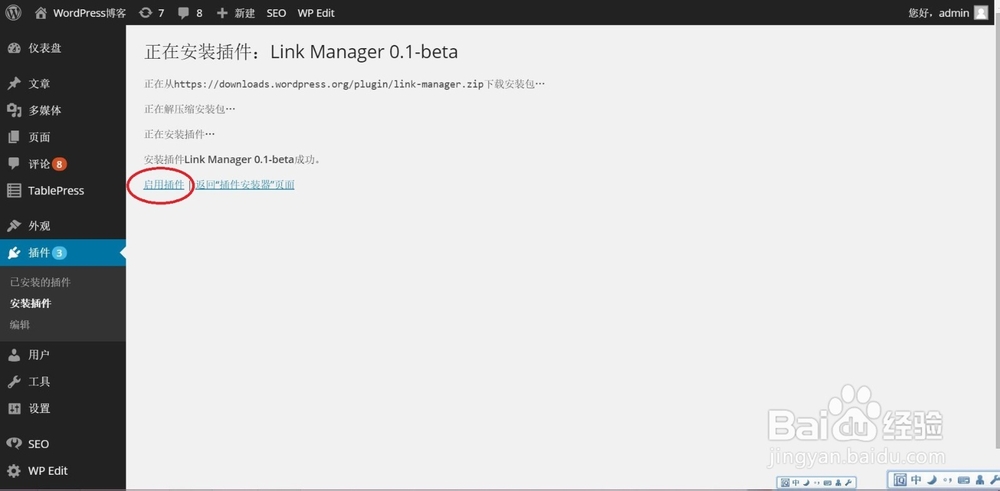Click the 返回"插件安装器"页面 link

[x=245, y=185]
